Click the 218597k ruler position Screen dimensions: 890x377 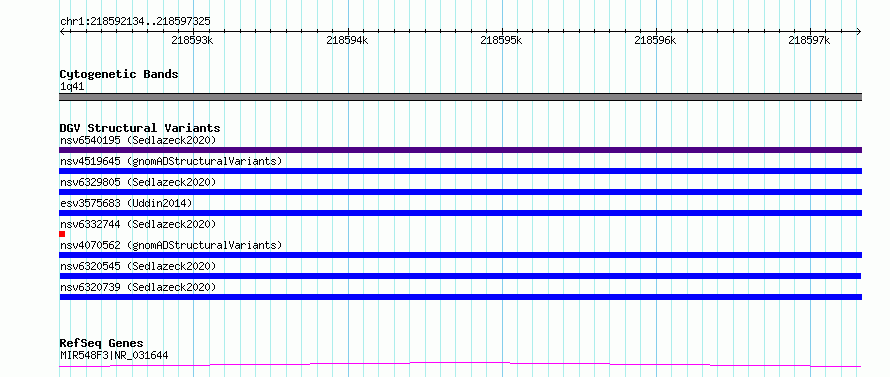pyautogui.click(x=809, y=40)
